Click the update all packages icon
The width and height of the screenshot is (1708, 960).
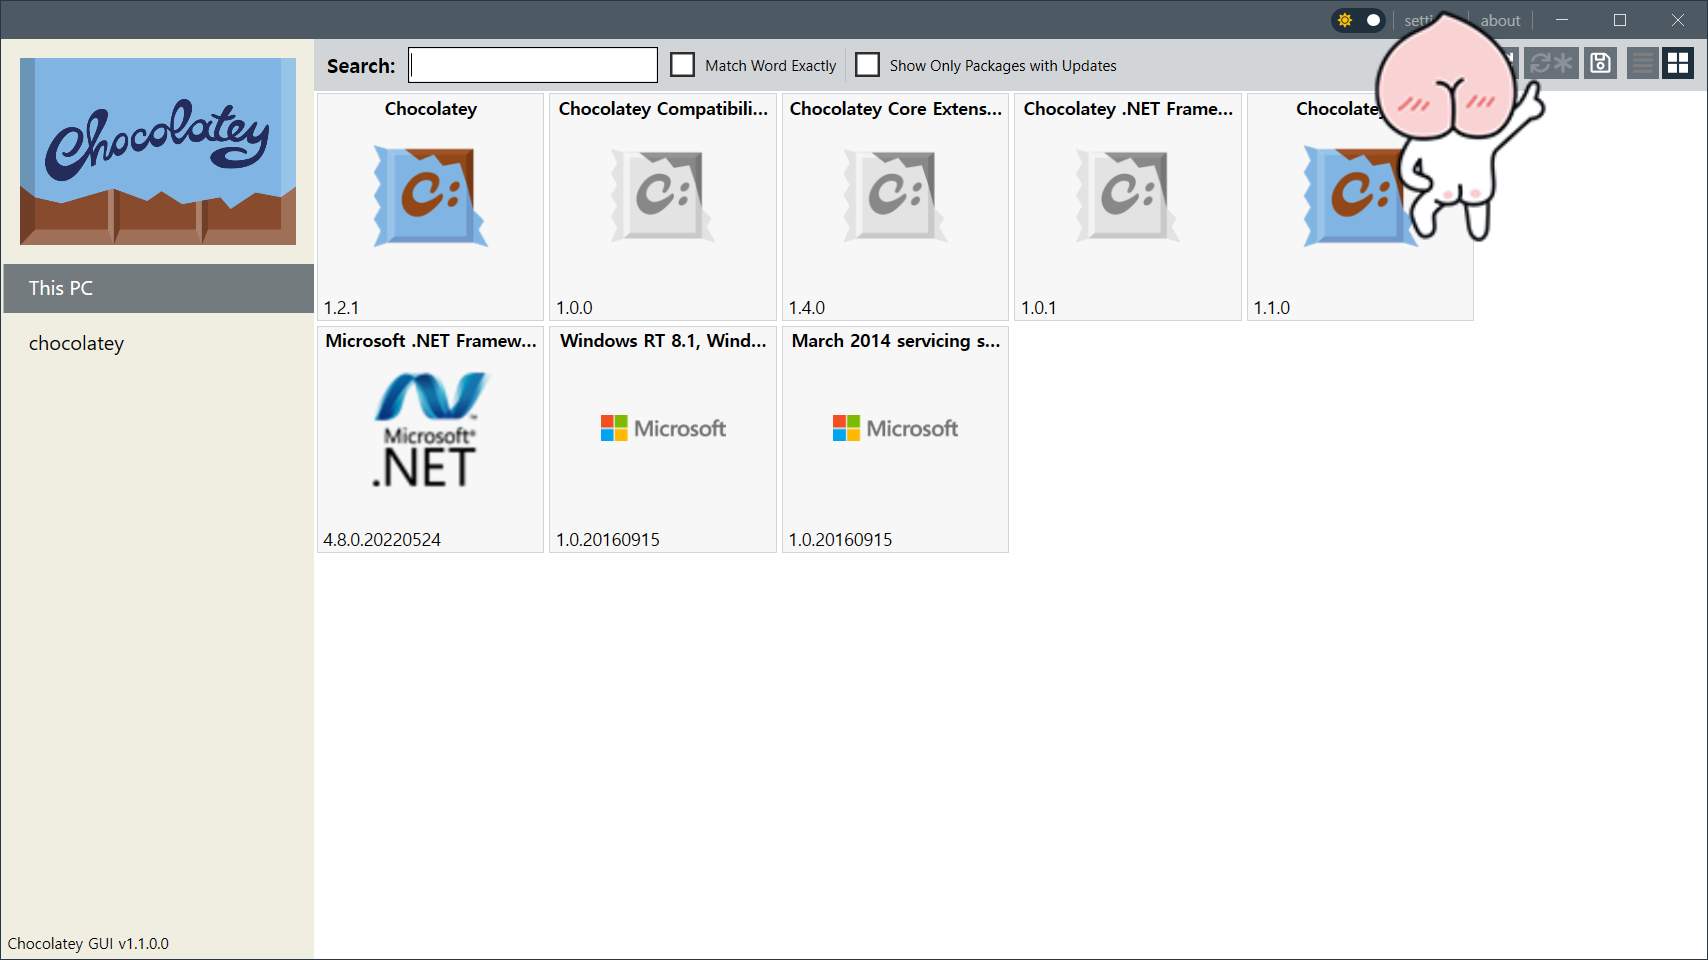[1552, 64]
